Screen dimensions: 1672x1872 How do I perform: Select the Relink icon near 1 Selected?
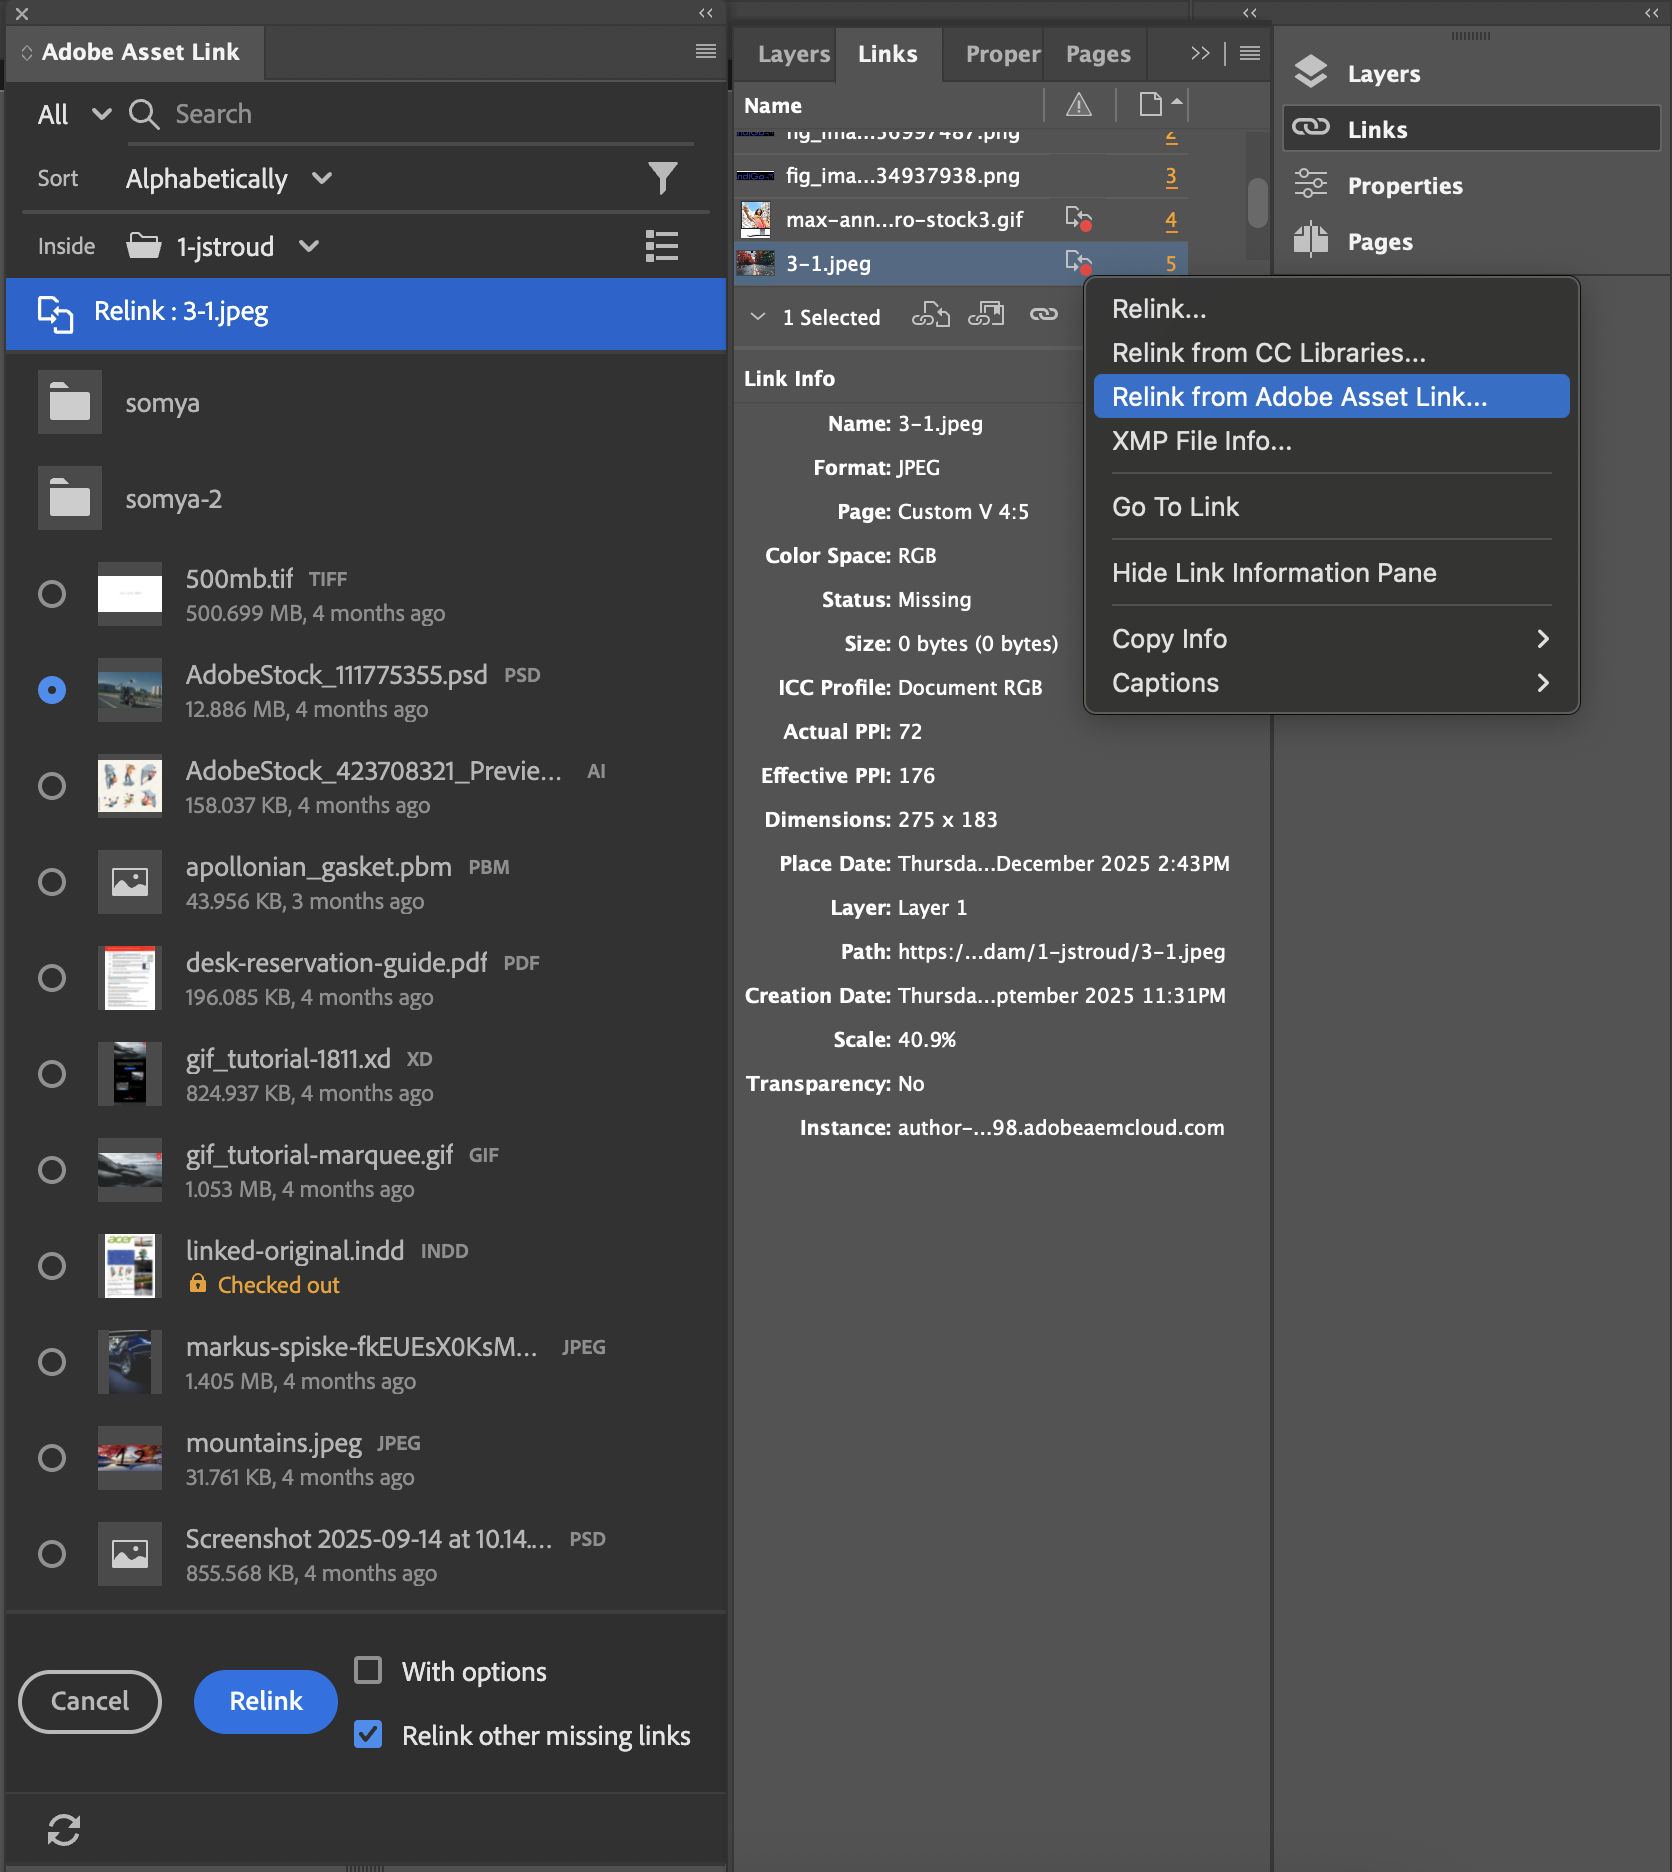tap(931, 314)
